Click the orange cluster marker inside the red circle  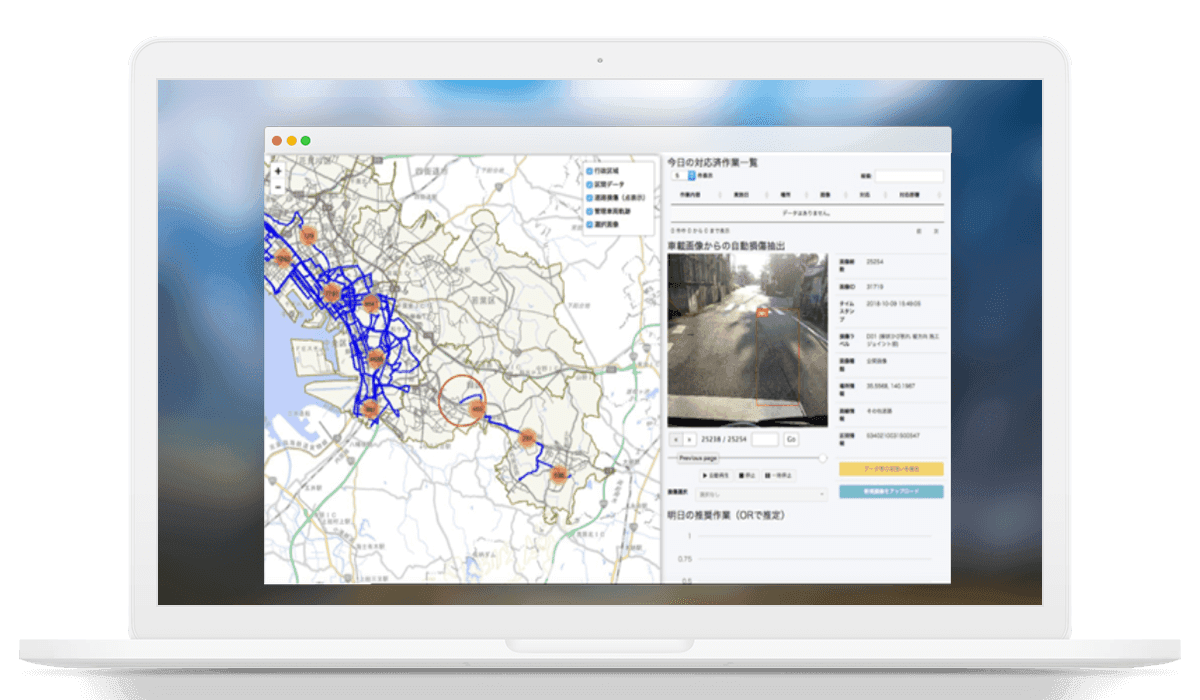coord(476,408)
